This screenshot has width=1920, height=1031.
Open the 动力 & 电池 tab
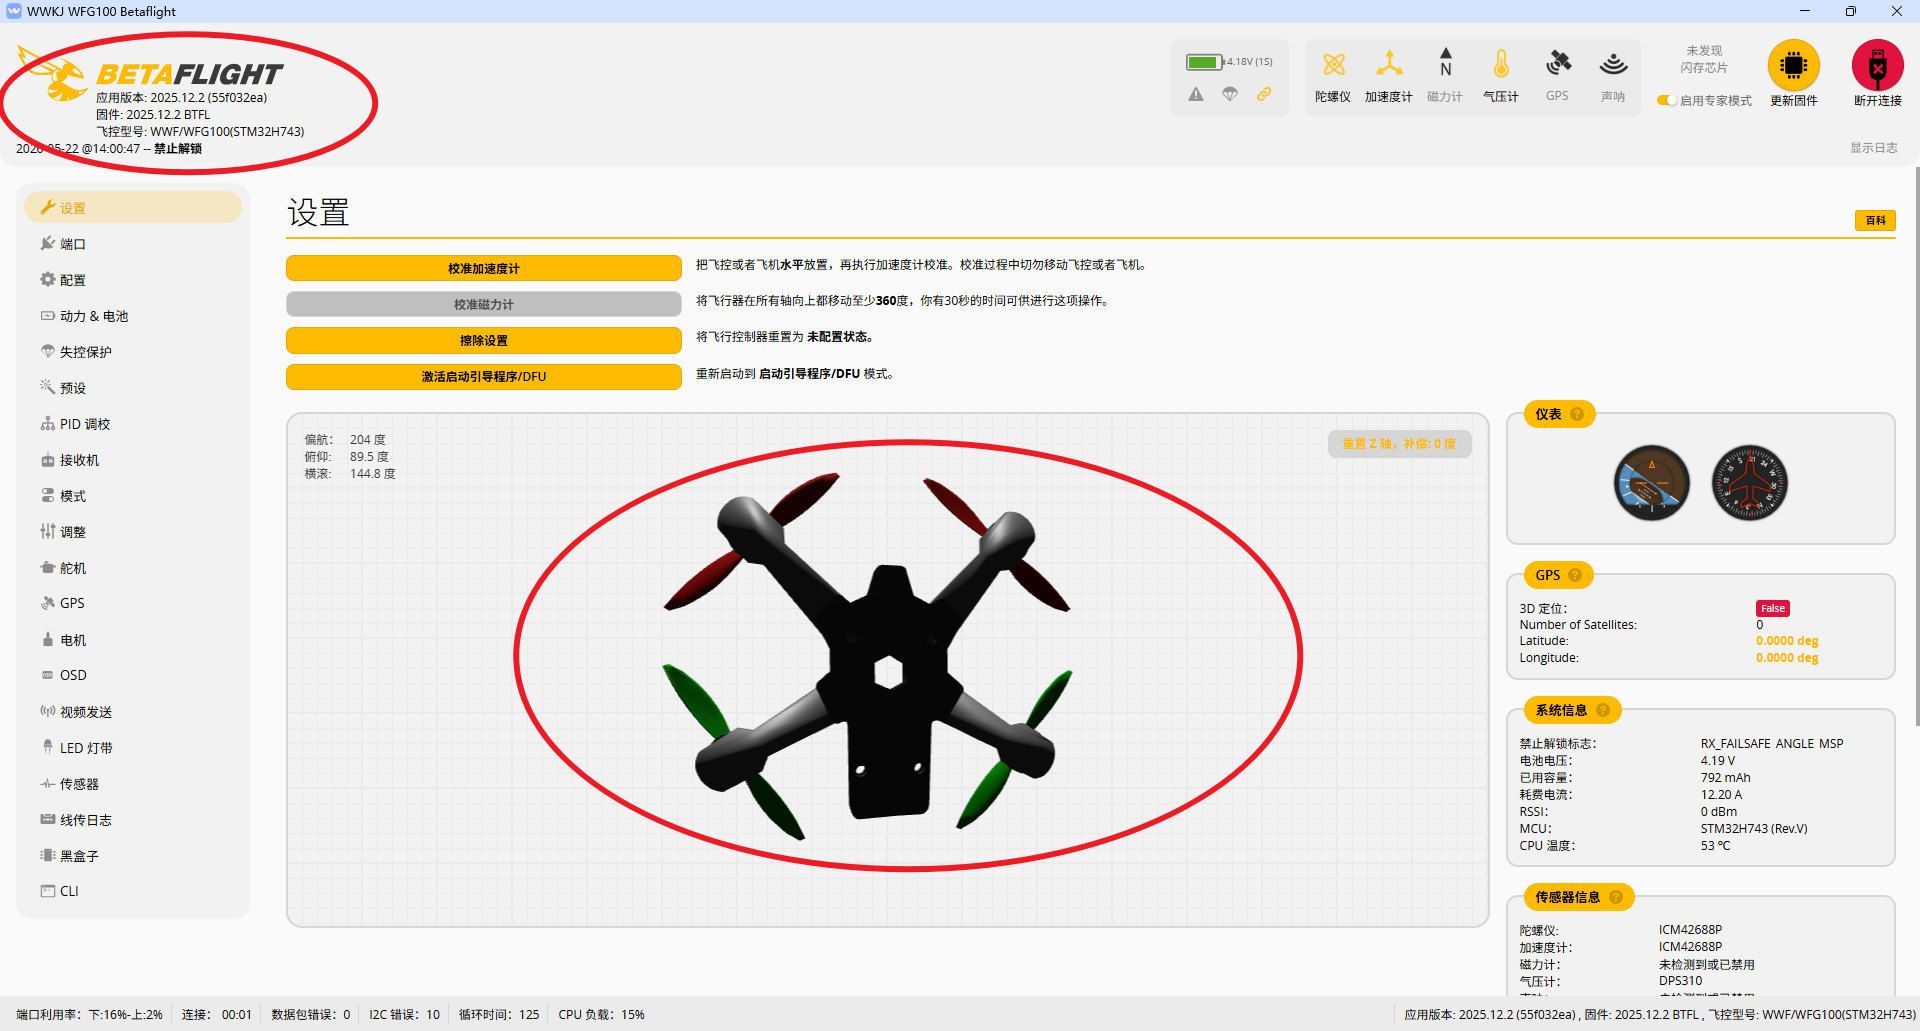tap(133, 316)
